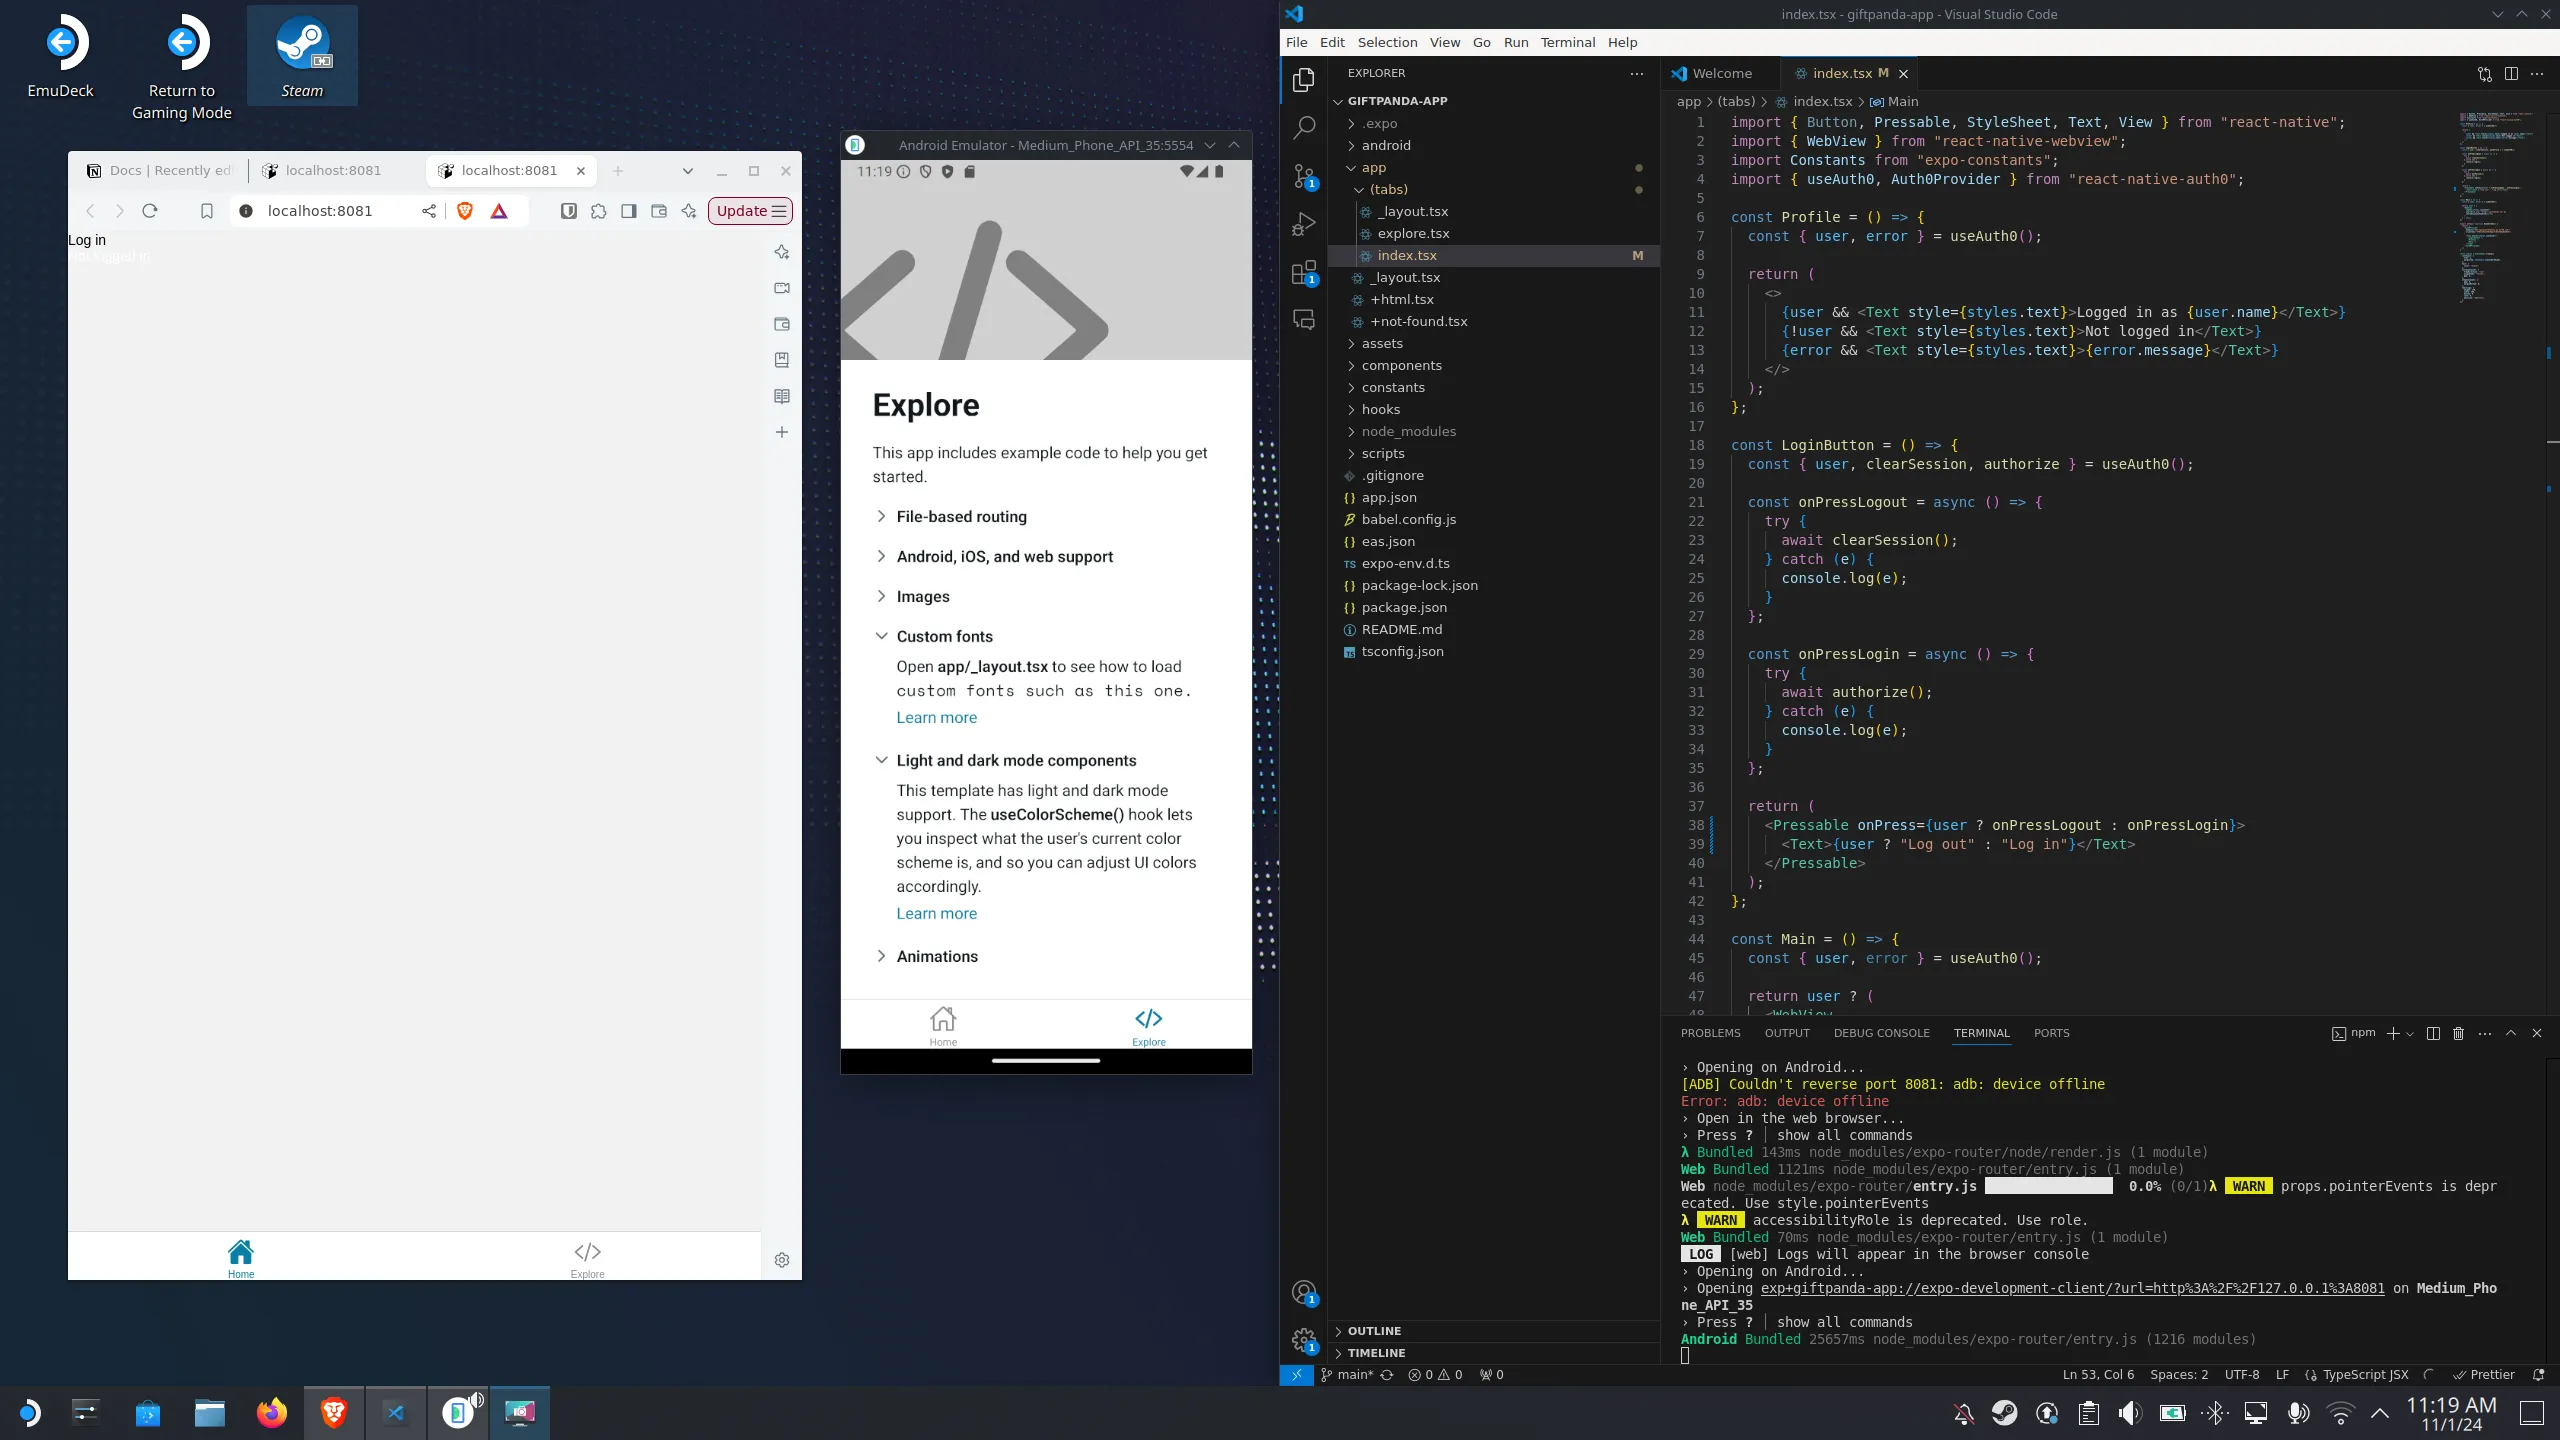Expand the Images section in emulator

coord(912,596)
